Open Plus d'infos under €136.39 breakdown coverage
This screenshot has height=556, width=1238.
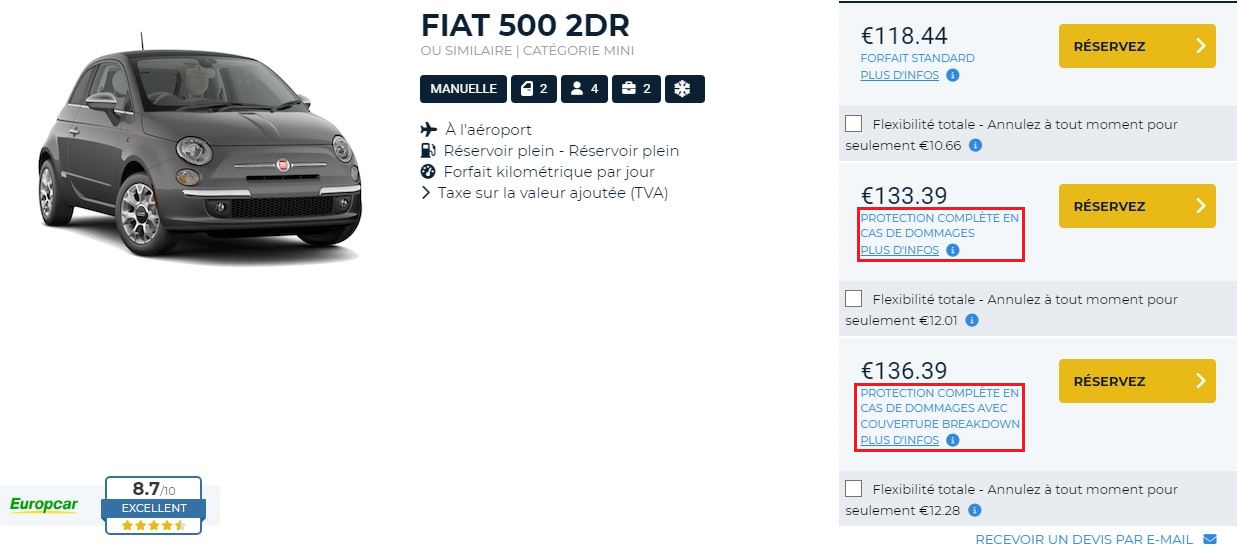coord(899,440)
